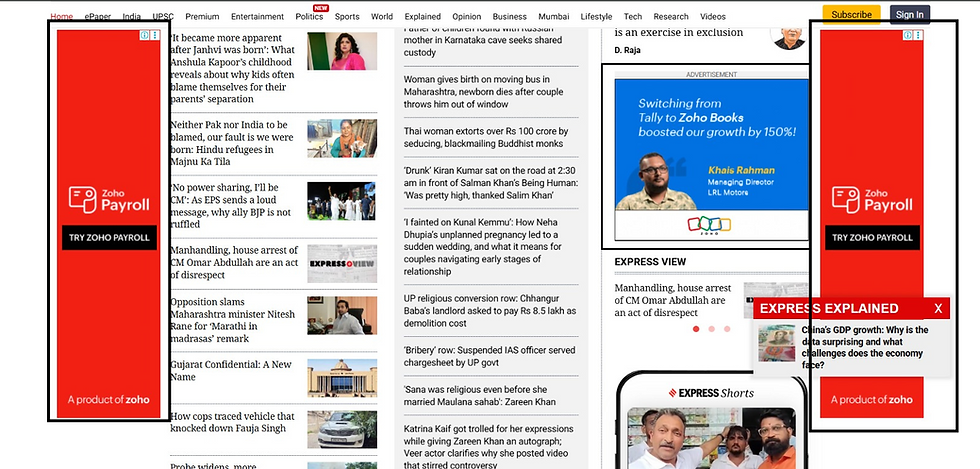The image size is (980, 469).
Task: Open Fauja Singh vehicle traced article
Action: (x=232, y=422)
